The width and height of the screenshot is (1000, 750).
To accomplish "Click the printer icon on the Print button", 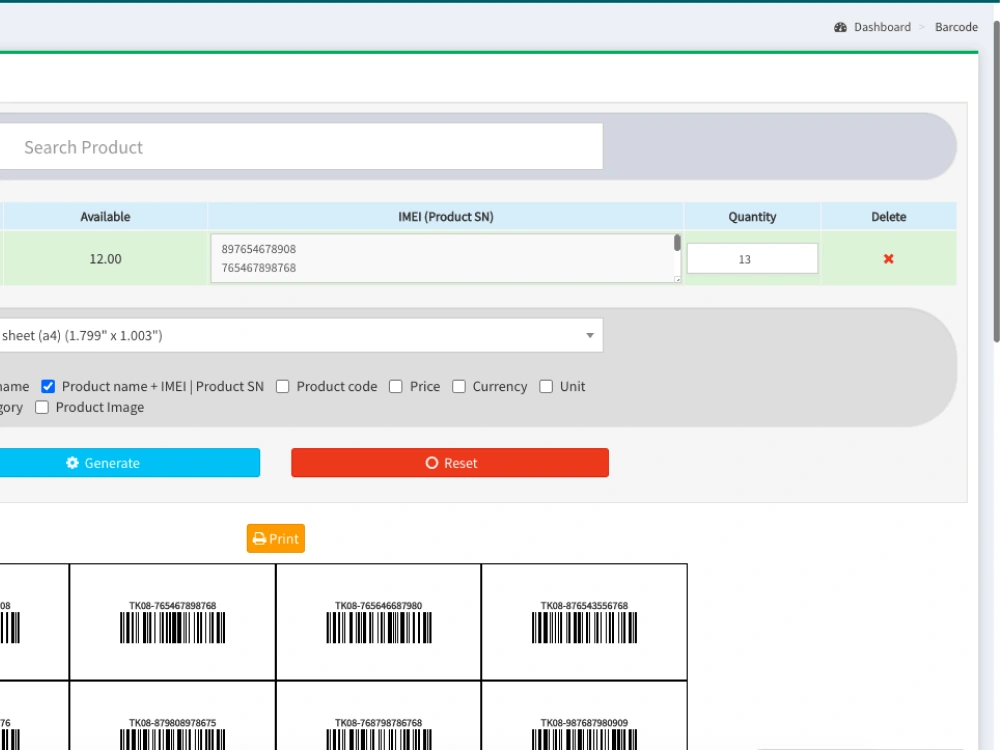I will pos(258,539).
